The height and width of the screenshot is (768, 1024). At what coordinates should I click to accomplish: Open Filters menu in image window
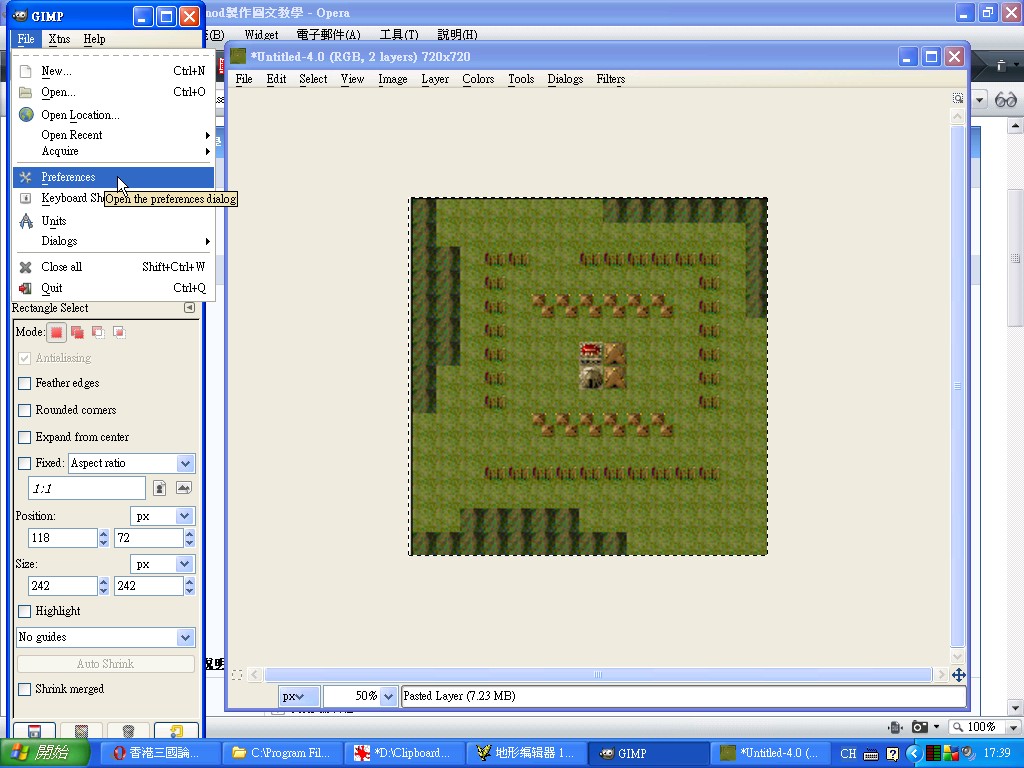click(x=611, y=79)
